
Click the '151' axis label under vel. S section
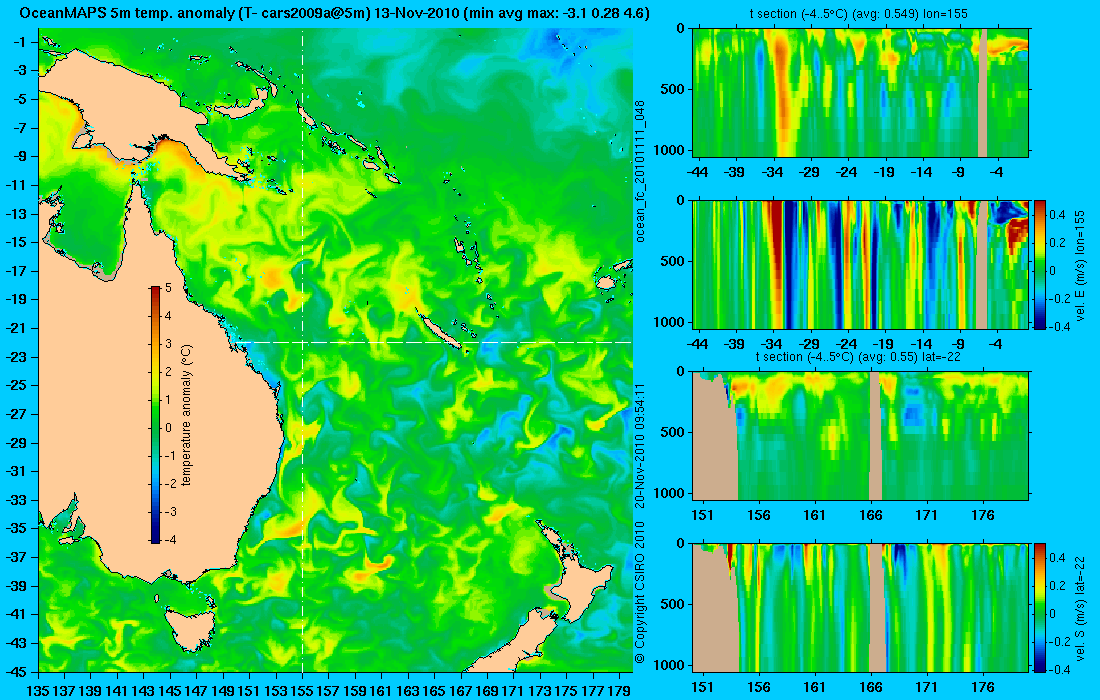[x=702, y=687]
